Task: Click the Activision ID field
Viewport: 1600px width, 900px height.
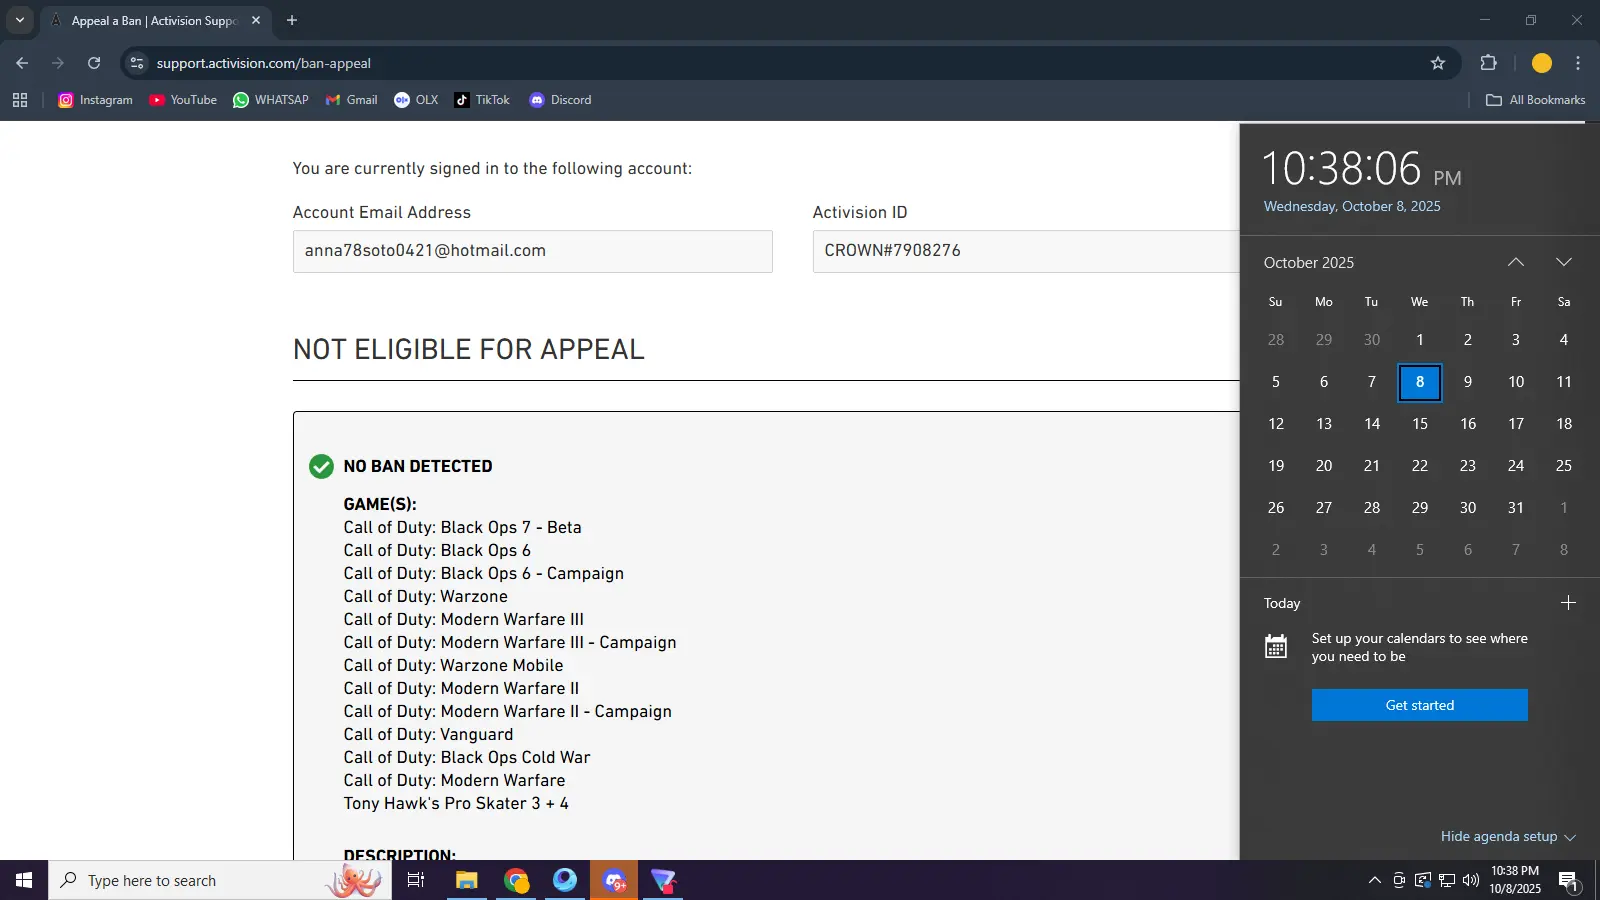Action: (x=1026, y=251)
